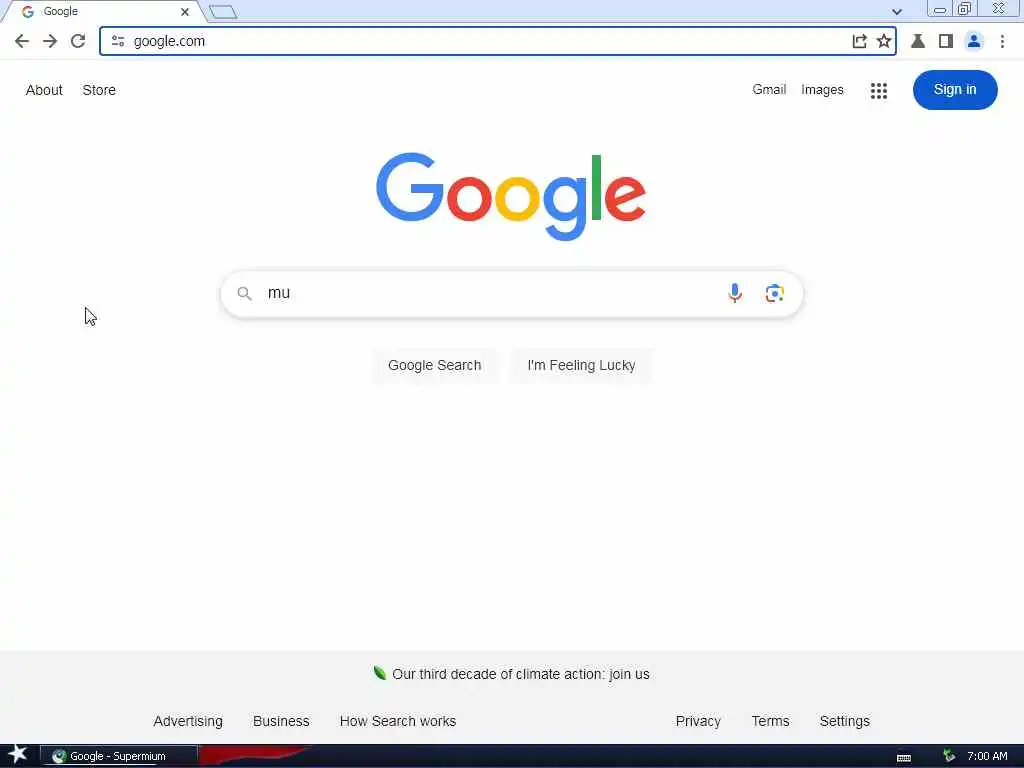Open a new tab
The height and width of the screenshot is (768, 1024).
click(x=223, y=12)
